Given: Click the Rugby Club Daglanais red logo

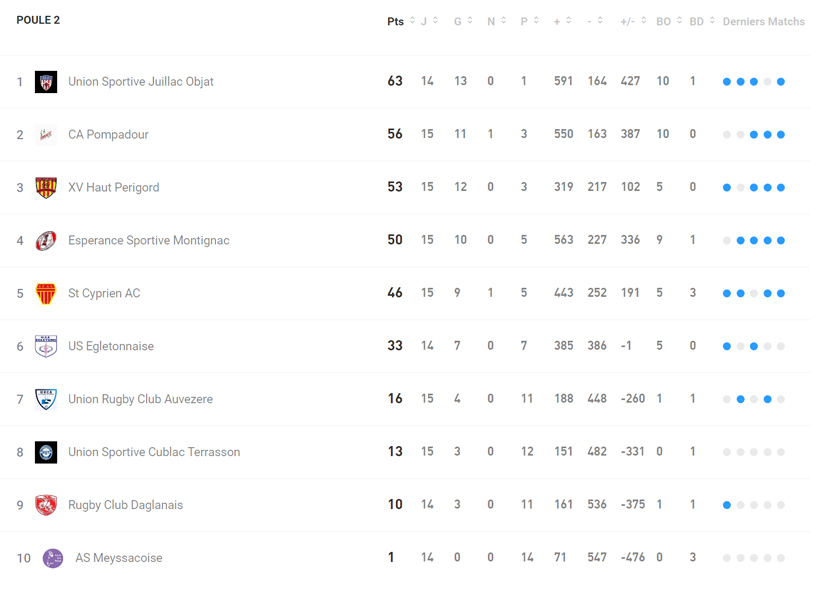Looking at the screenshot, I should [x=46, y=505].
